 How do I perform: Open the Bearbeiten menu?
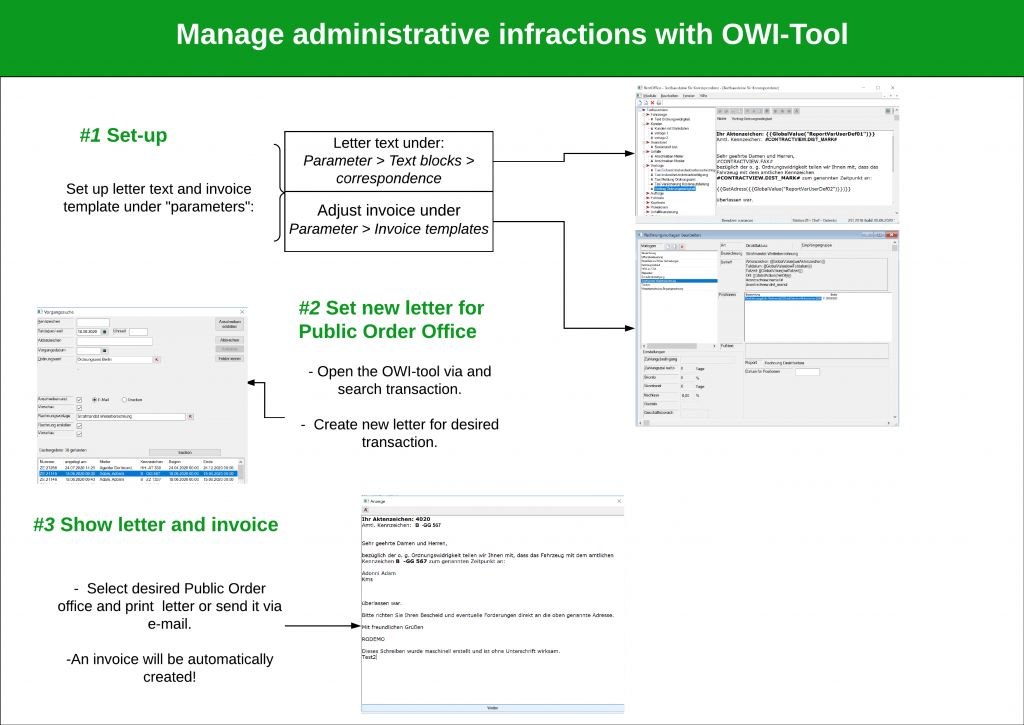click(x=669, y=96)
